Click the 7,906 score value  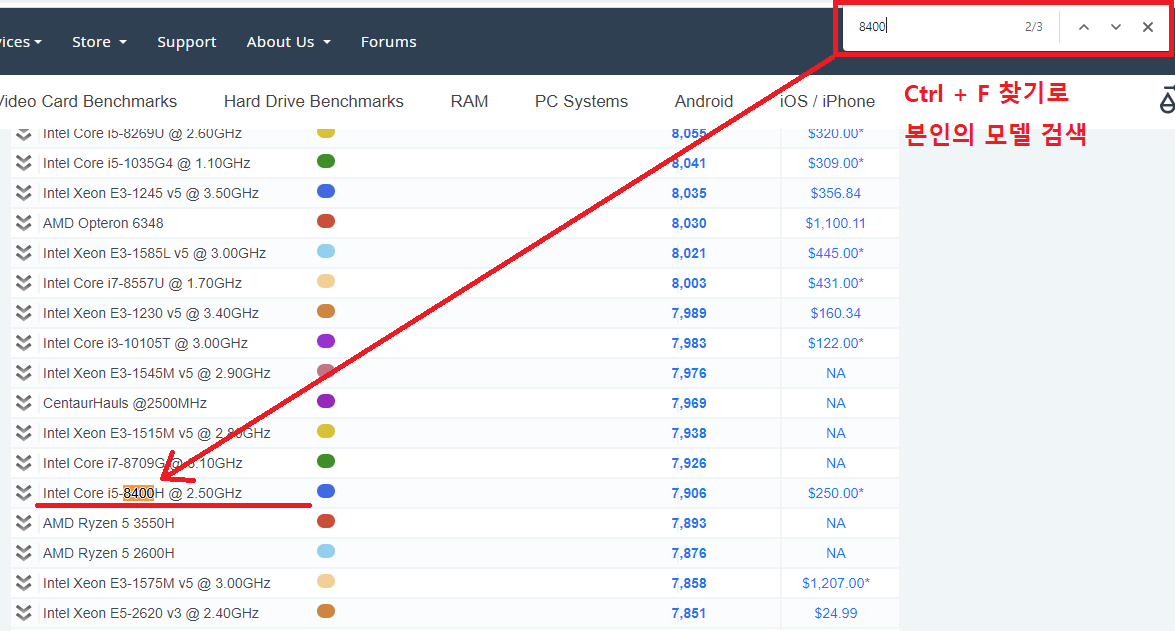[x=689, y=493]
